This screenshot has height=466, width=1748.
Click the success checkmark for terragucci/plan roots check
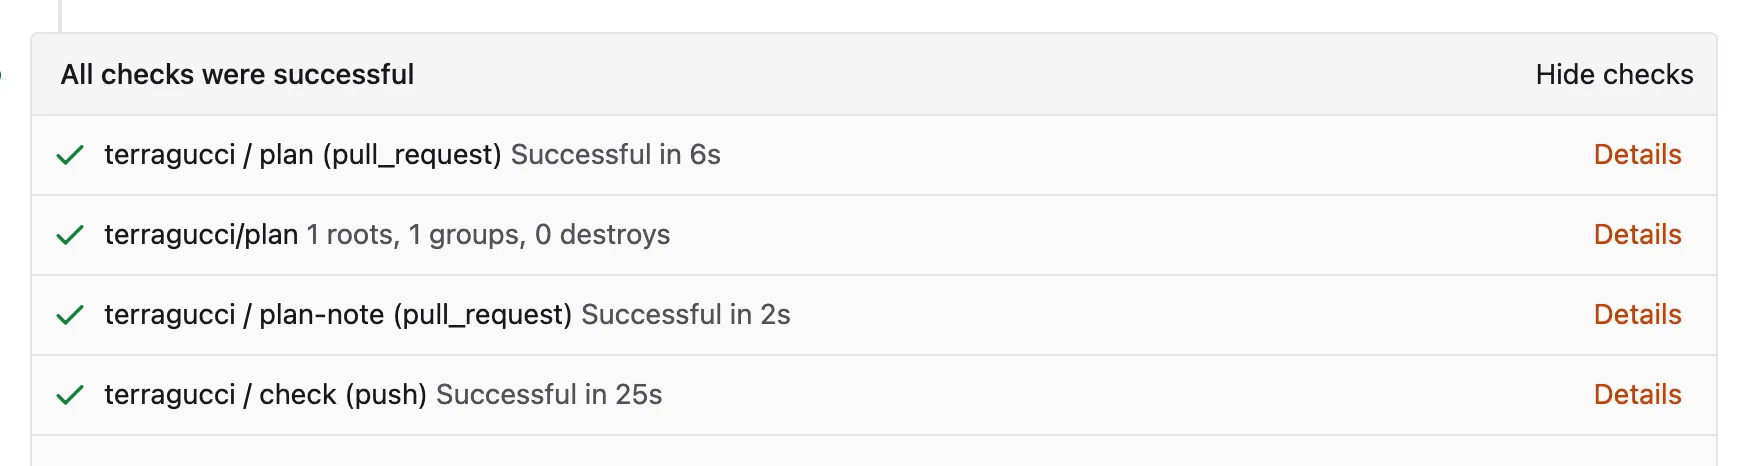[x=70, y=235]
